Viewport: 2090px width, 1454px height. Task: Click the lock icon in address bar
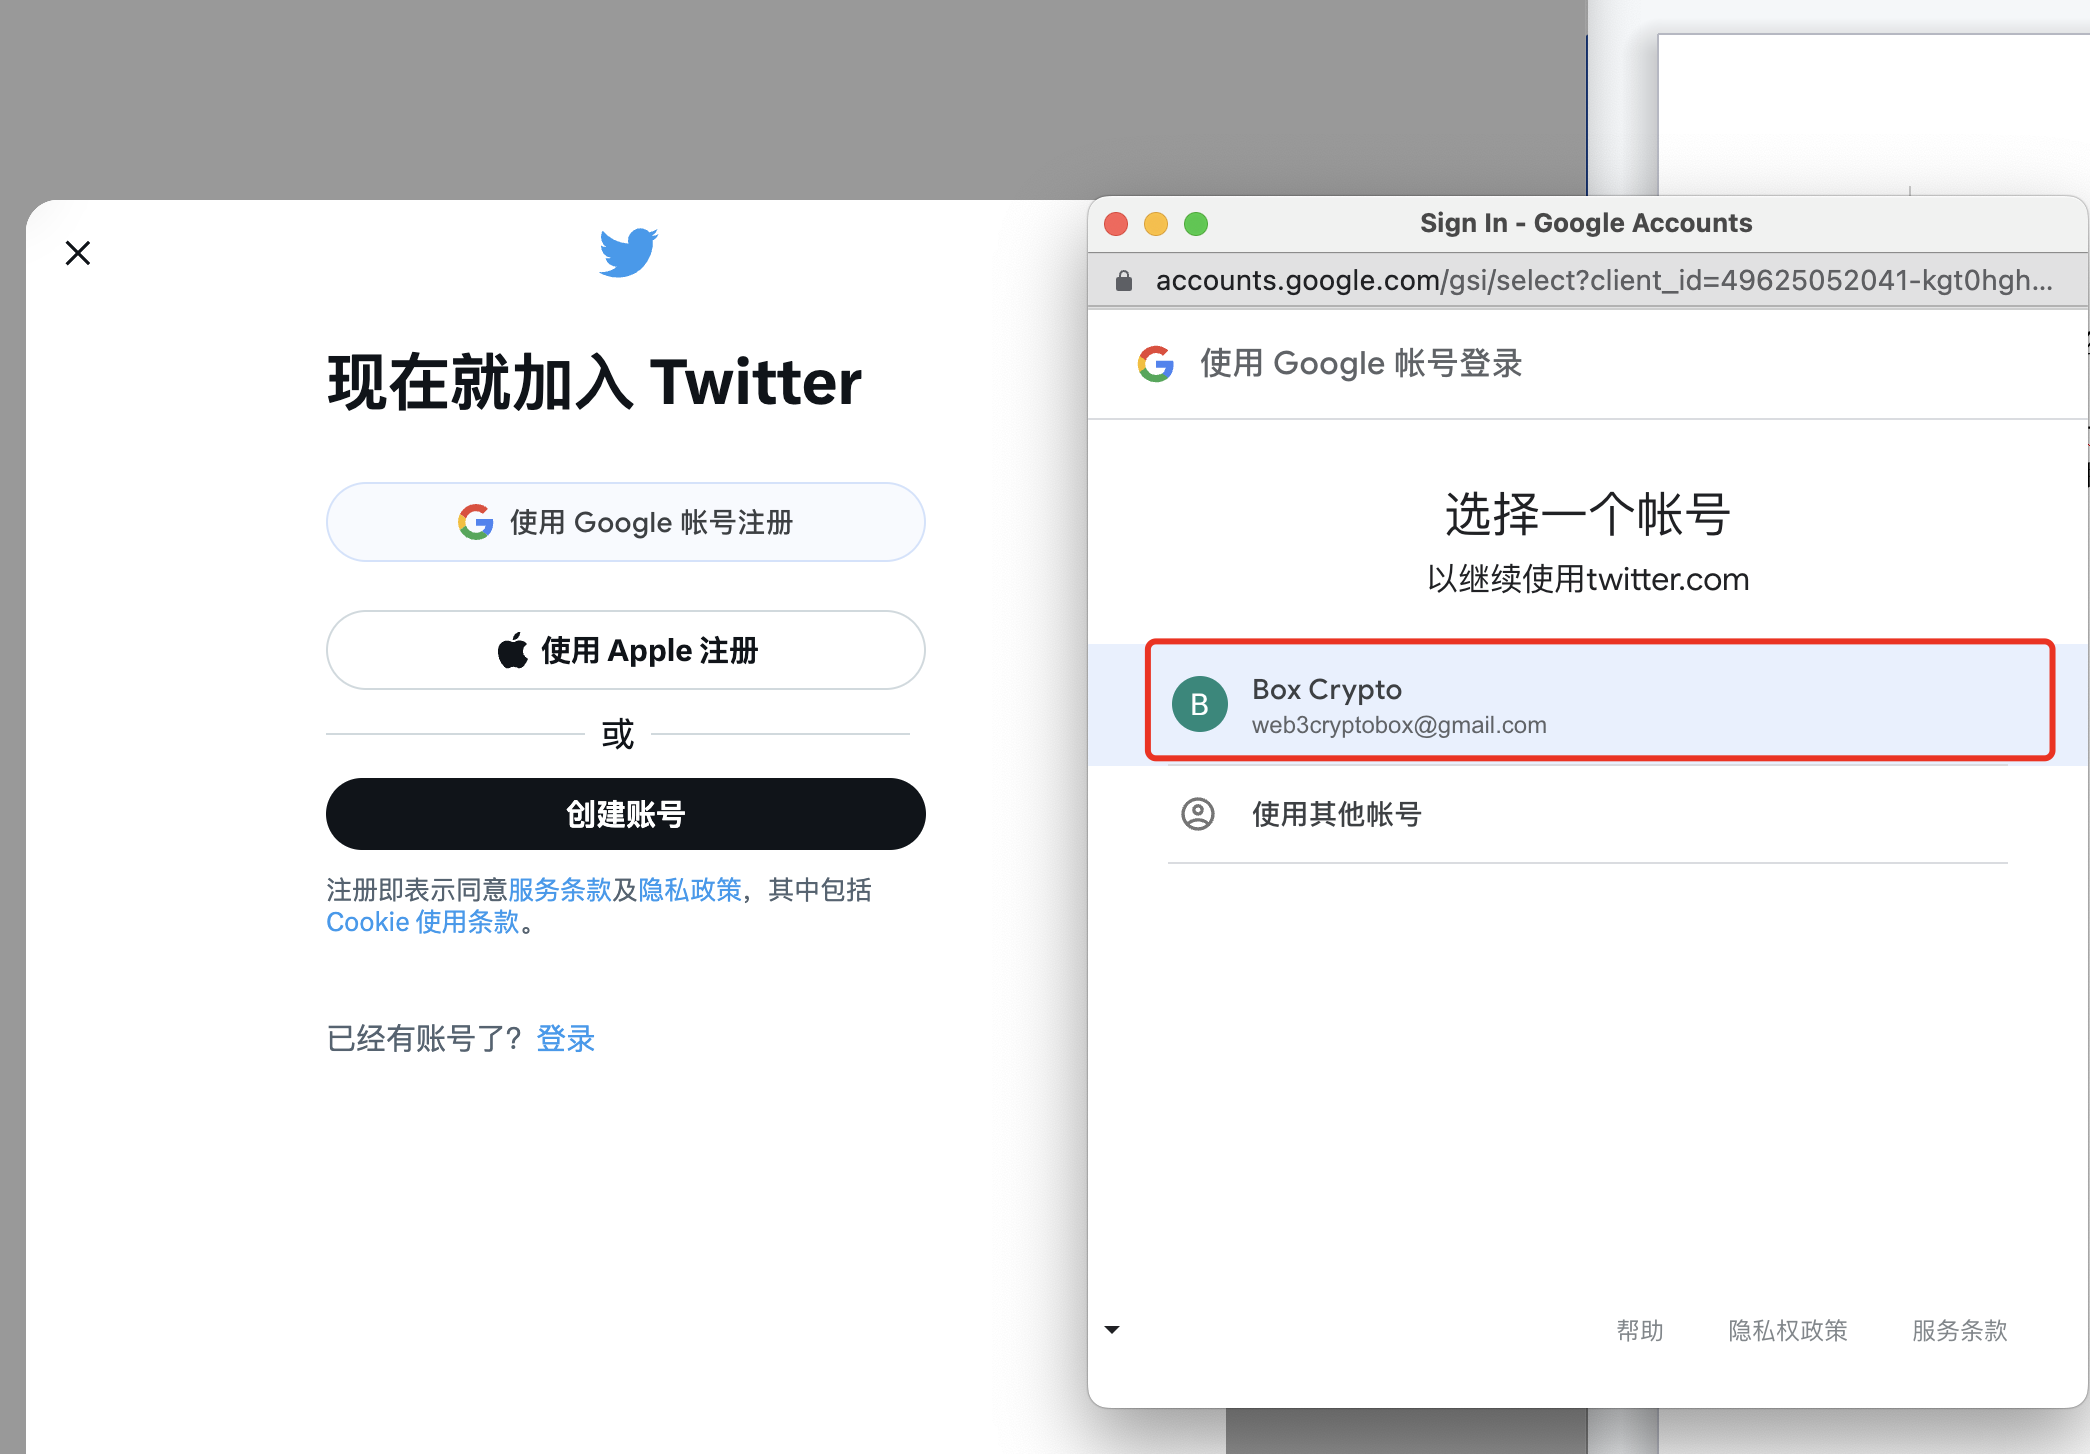(x=1124, y=281)
